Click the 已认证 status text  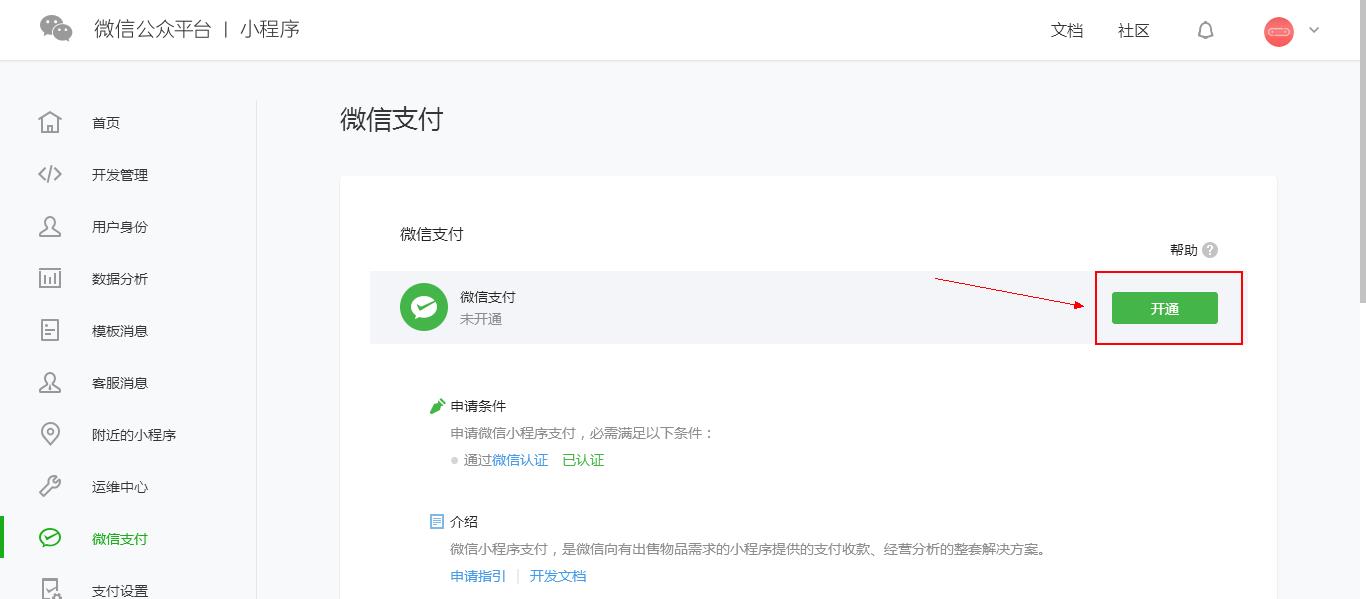(x=583, y=460)
